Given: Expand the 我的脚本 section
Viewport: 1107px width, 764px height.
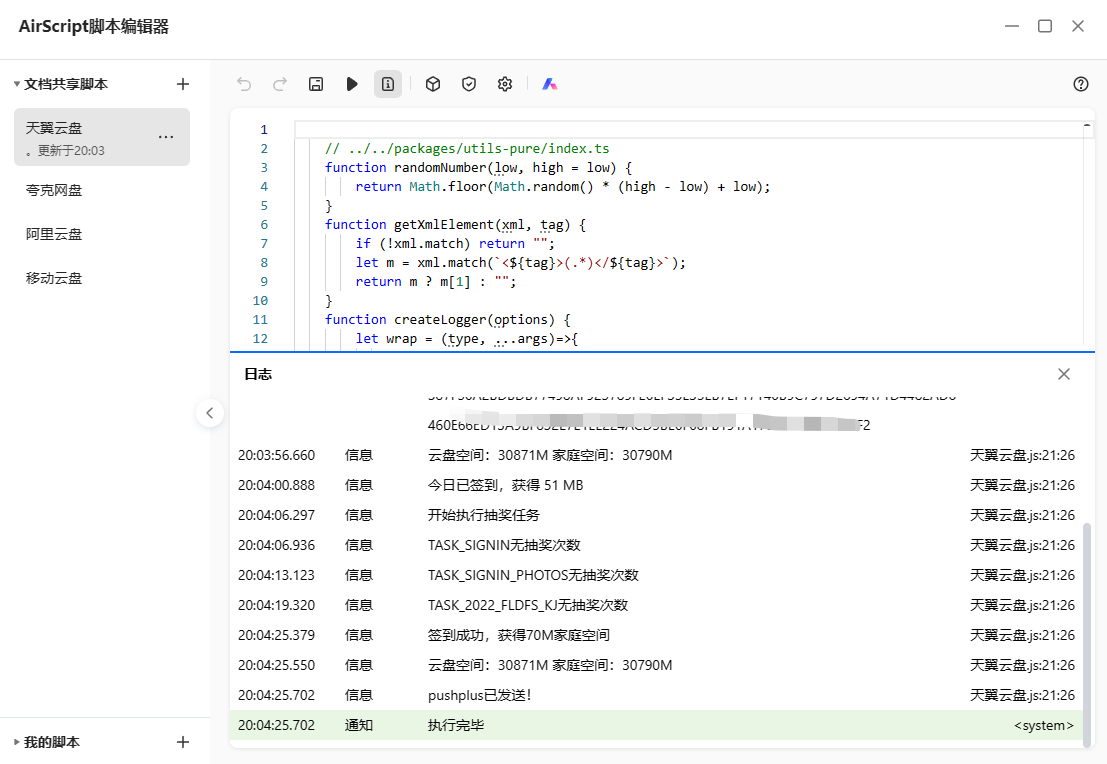Looking at the screenshot, I should coord(17,742).
